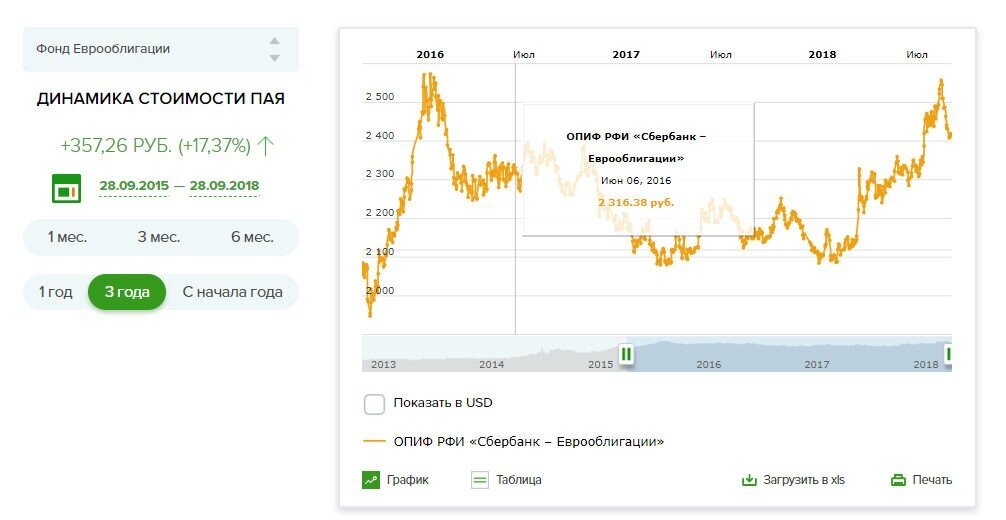Select the 1 год period option
Image resolution: width=1006 pixels, height=520 pixels.
click(x=55, y=292)
